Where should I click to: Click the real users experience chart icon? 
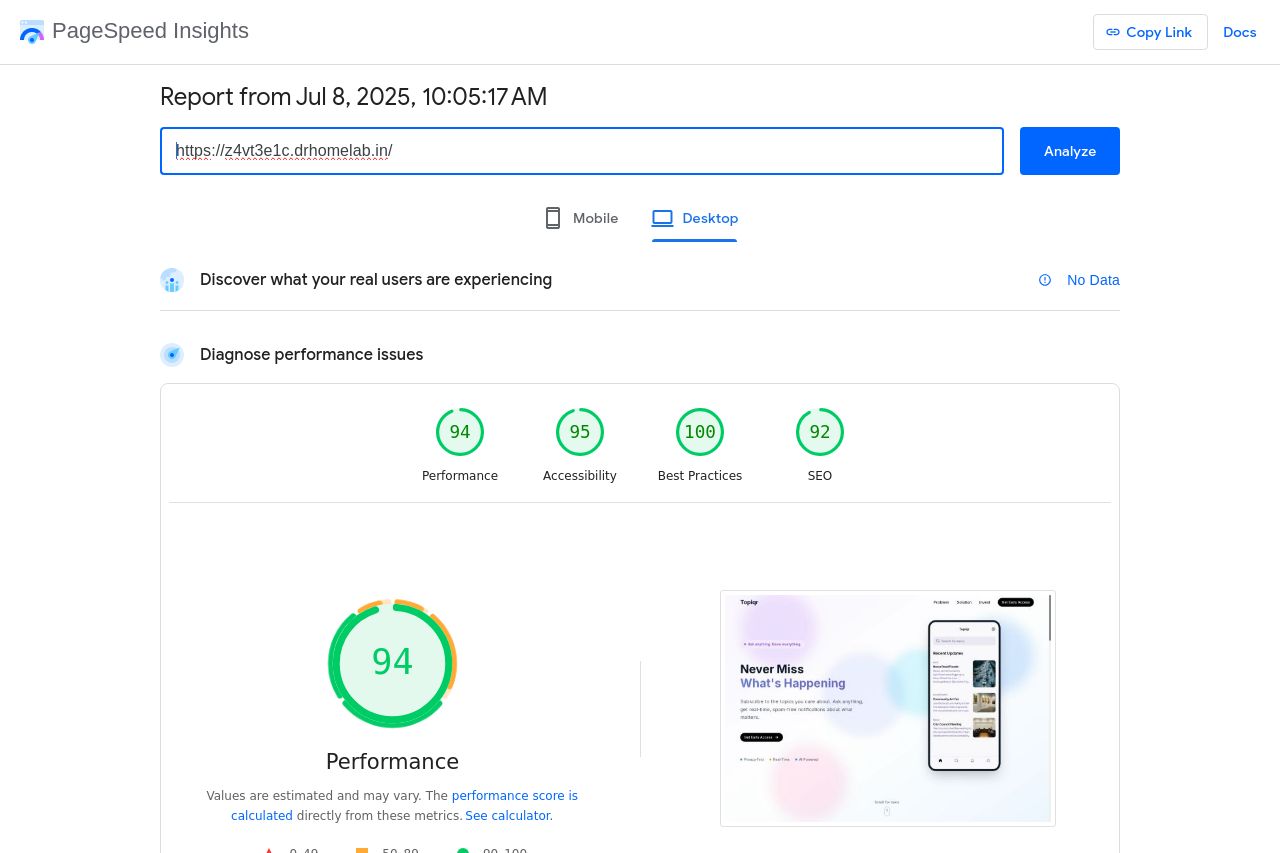(x=172, y=280)
